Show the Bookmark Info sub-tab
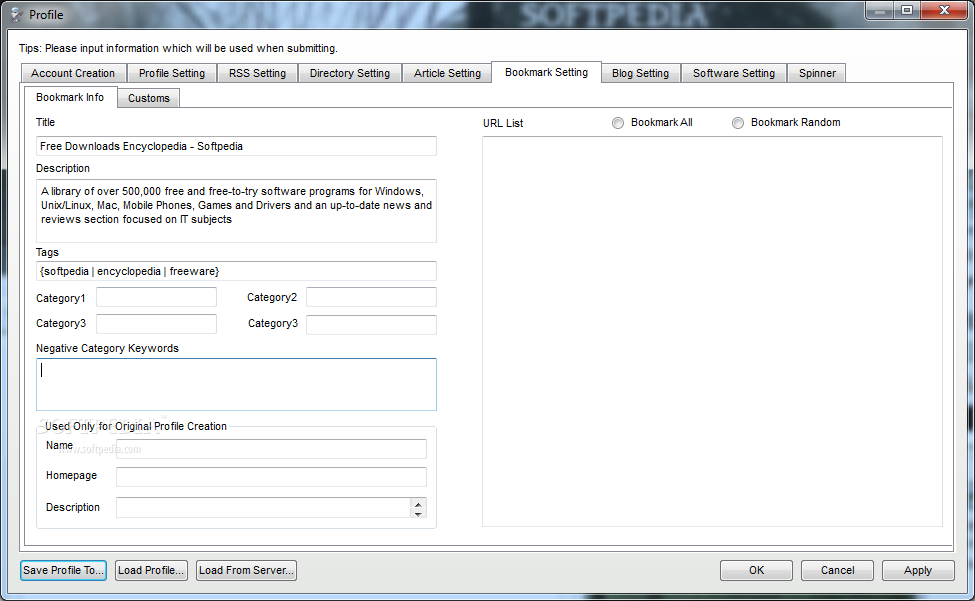Screen dimensions: 975x601 (70, 97)
